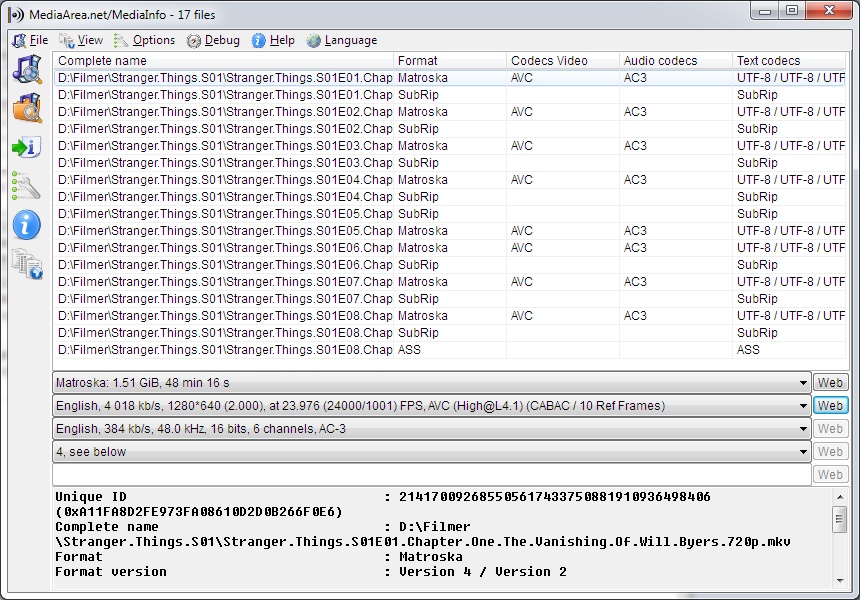Select the S01E08 ASS format row
860x600 pixels.
450,350
